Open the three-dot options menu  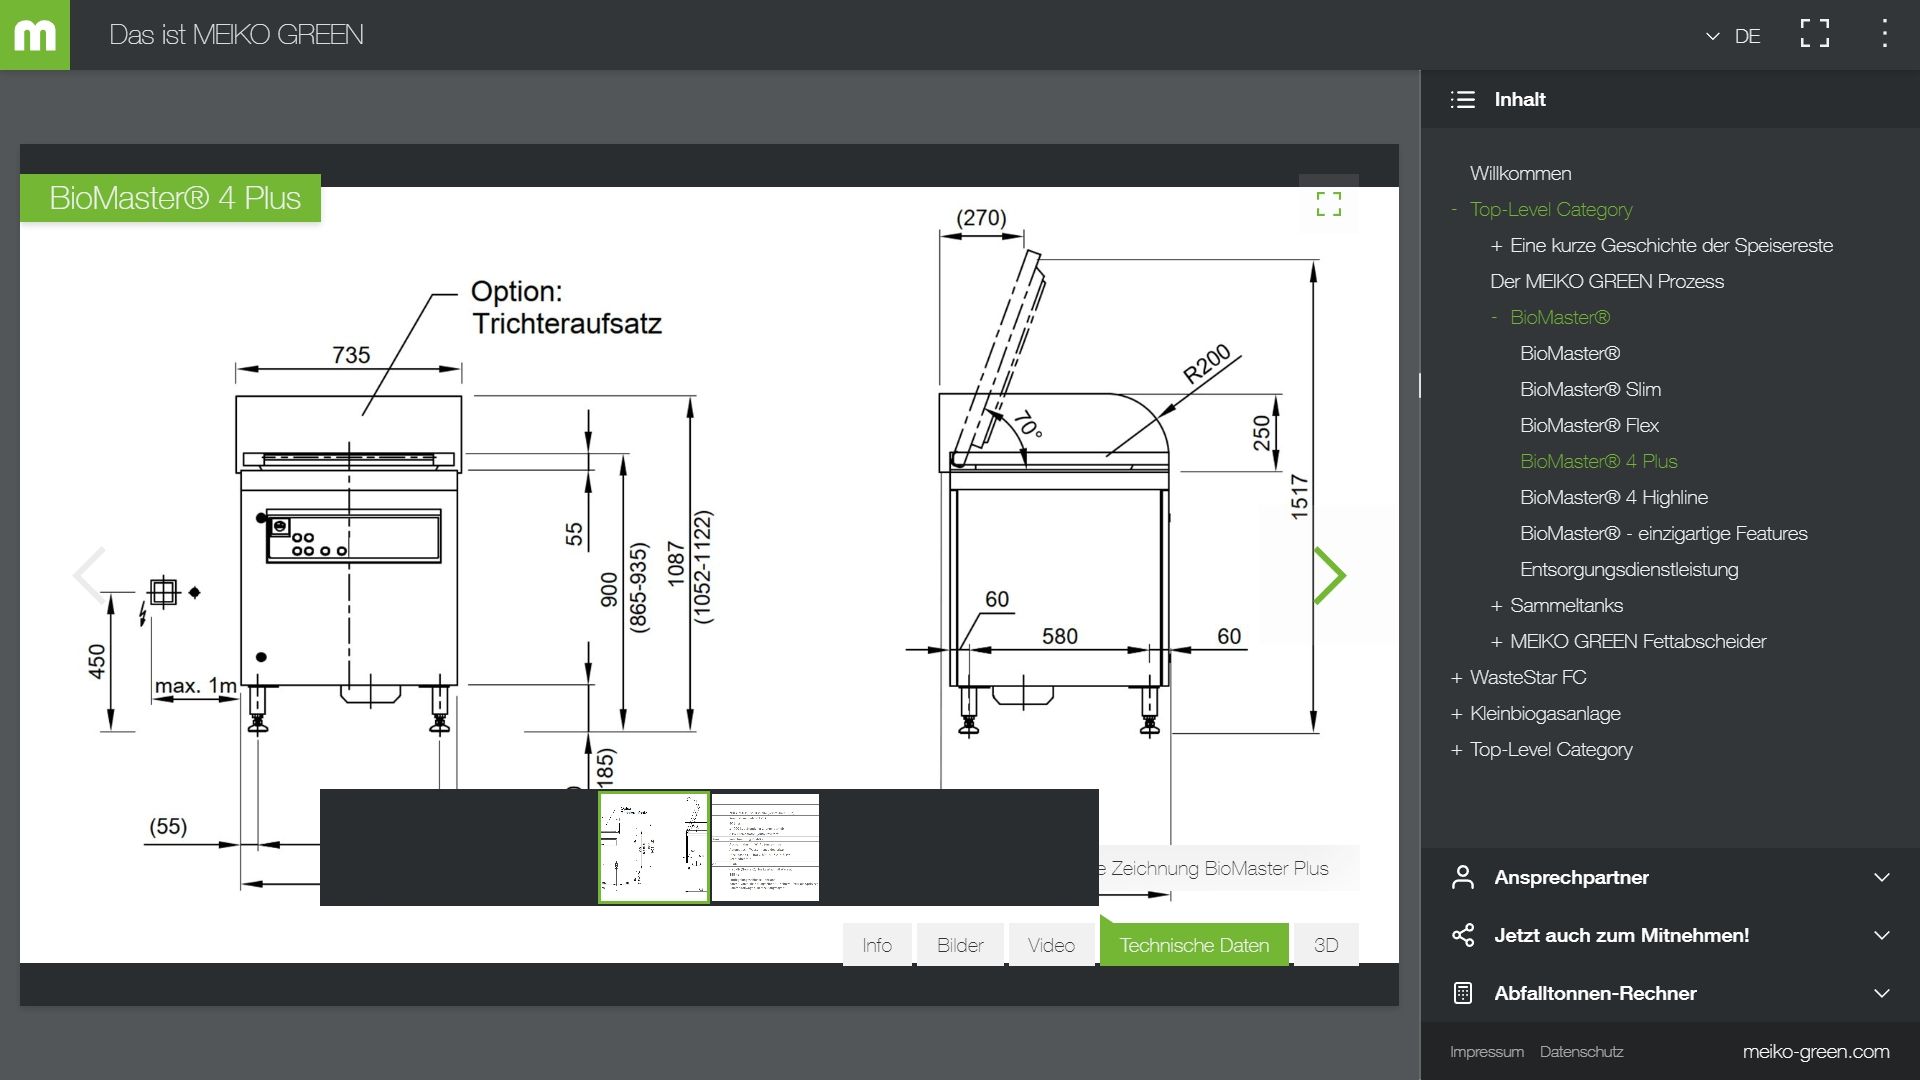click(1884, 35)
